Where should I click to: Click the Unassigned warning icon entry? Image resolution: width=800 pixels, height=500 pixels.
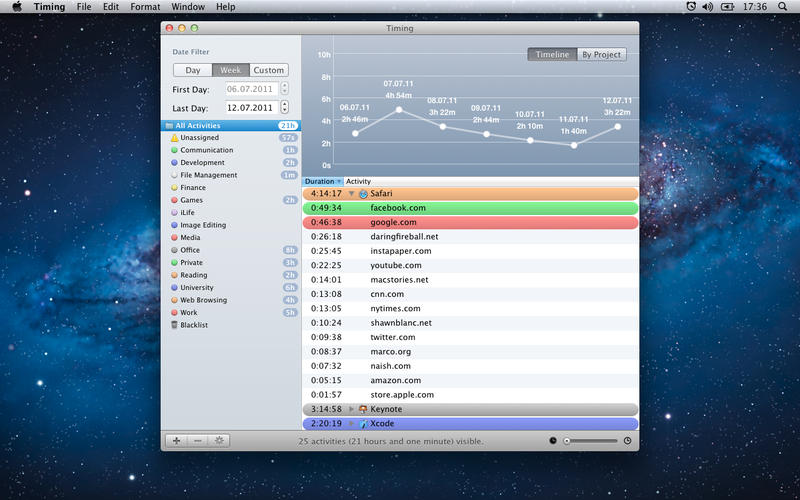[175, 137]
